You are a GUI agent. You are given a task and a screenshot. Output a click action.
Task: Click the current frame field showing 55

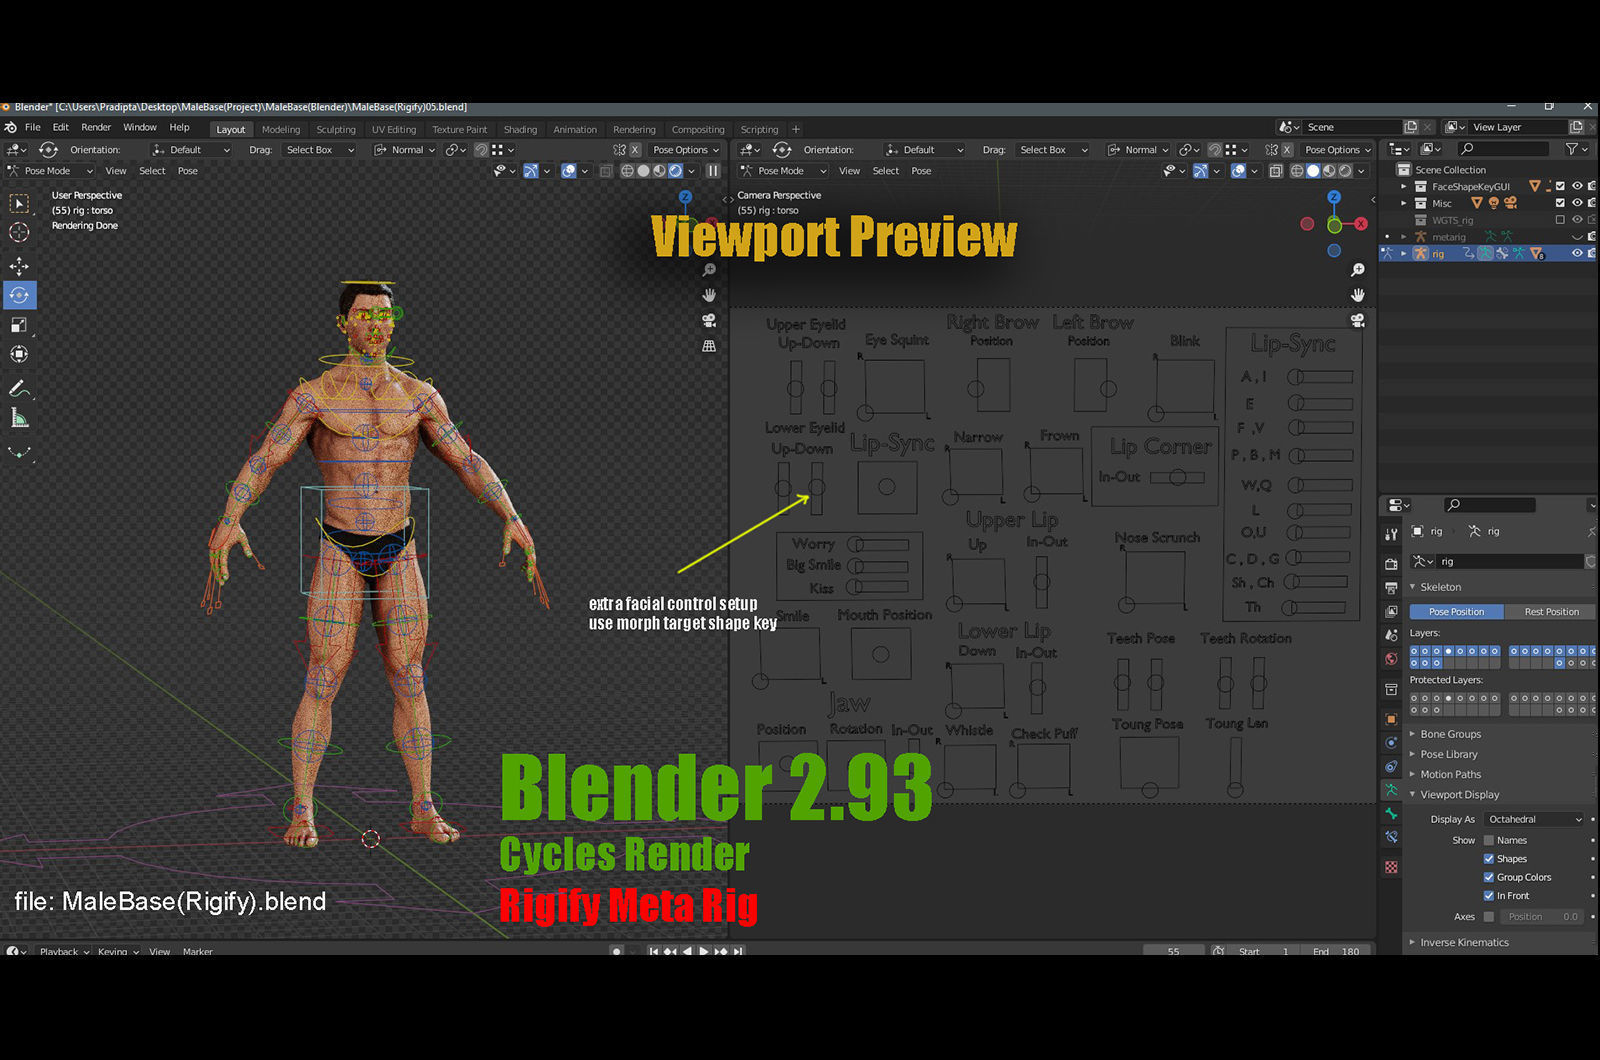(1173, 951)
